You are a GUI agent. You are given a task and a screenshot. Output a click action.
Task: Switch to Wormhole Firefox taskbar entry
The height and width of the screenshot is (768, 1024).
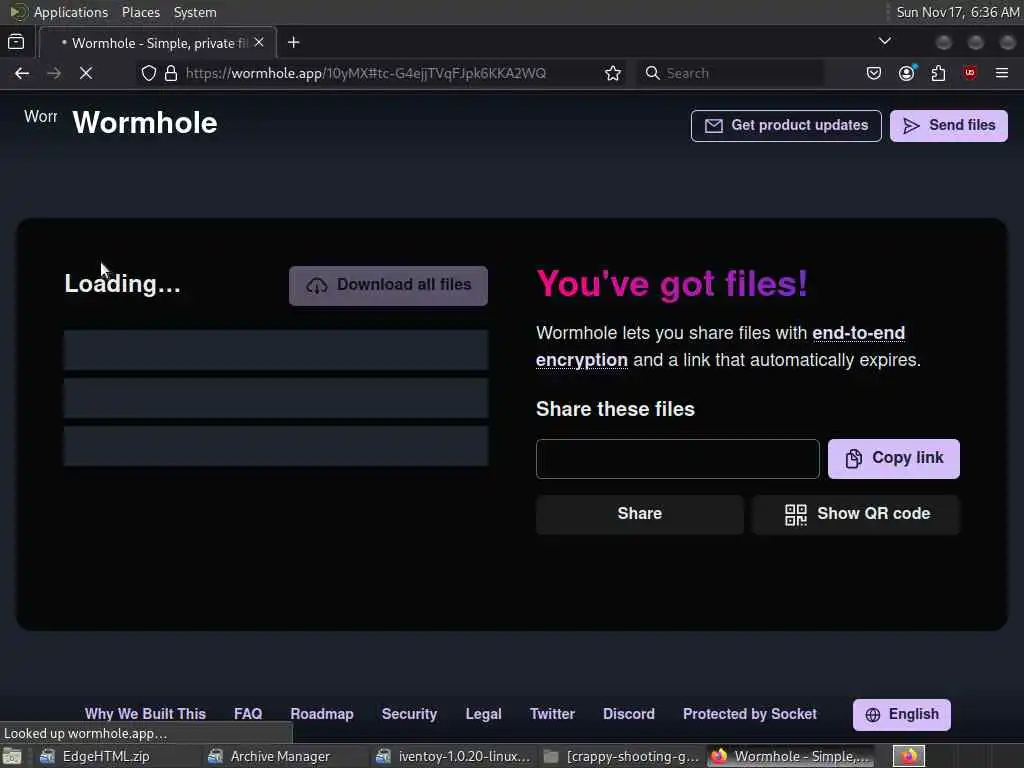791,756
